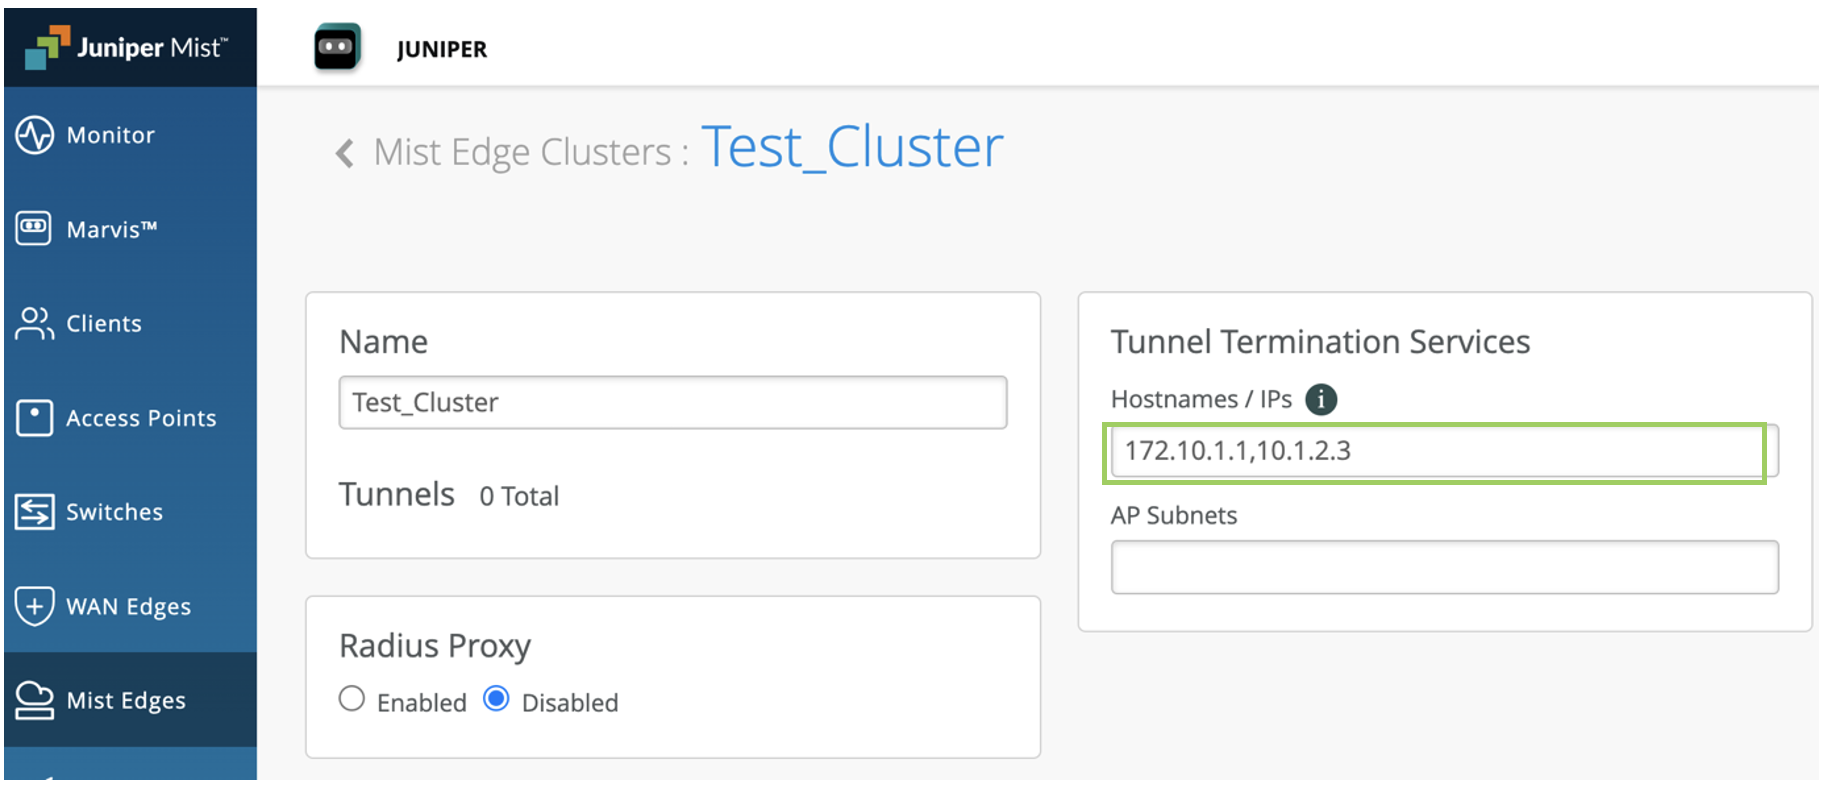This screenshot has height=786, width=1826.
Task: Select the Disabled Radius Proxy radio button
Action: pos(496,698)
